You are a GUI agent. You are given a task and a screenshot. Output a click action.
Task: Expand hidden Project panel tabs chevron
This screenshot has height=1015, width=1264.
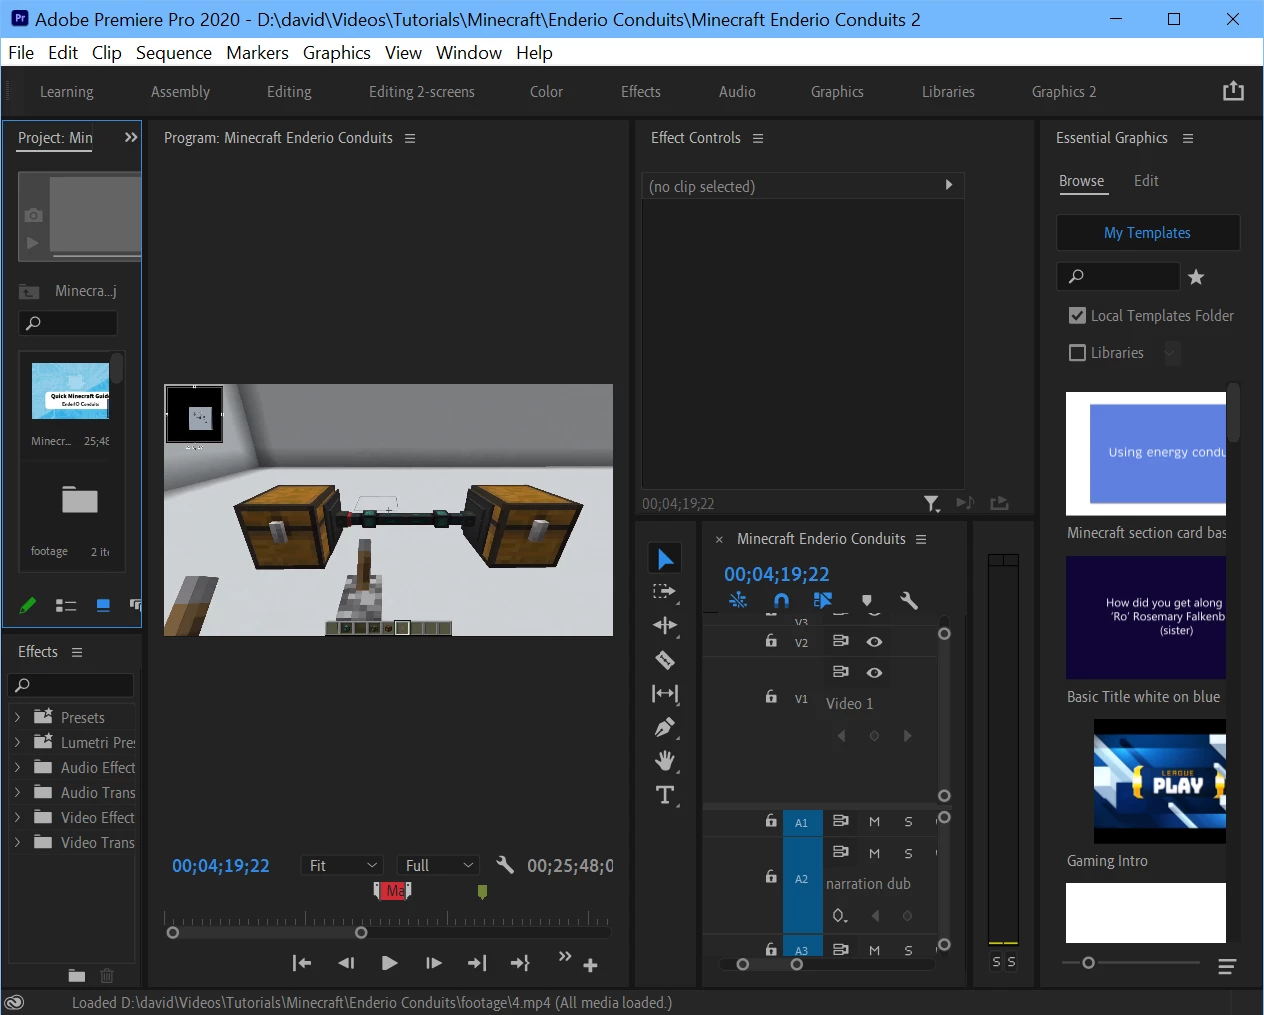[130, 137]
